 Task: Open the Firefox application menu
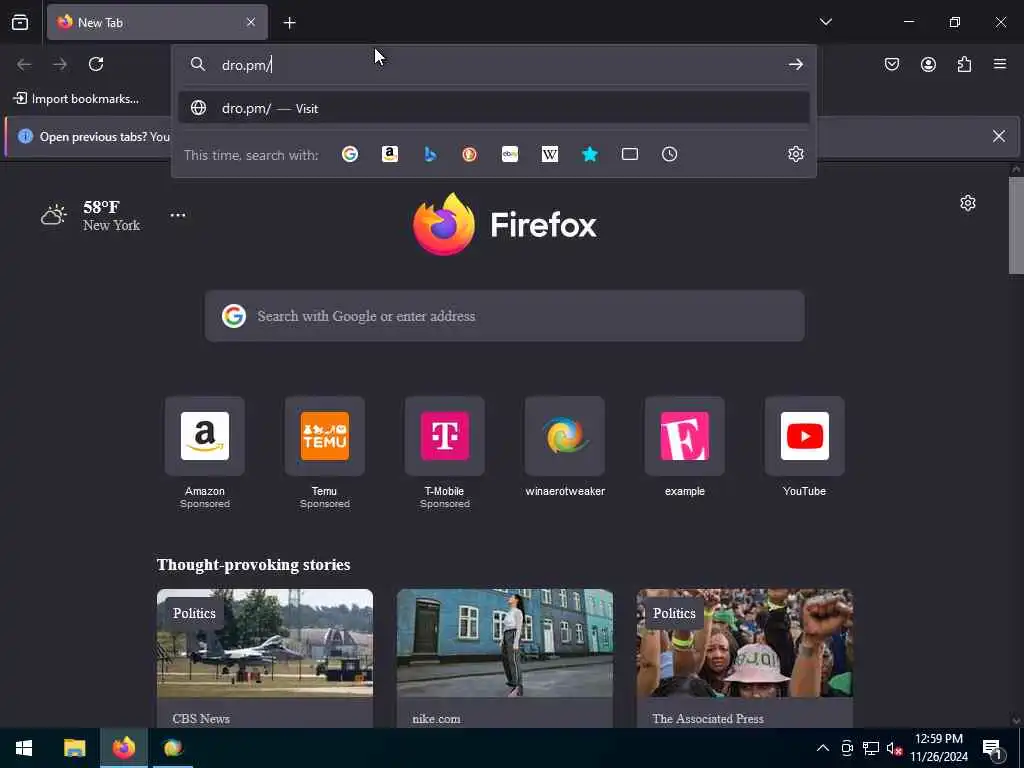point(1000,64)
